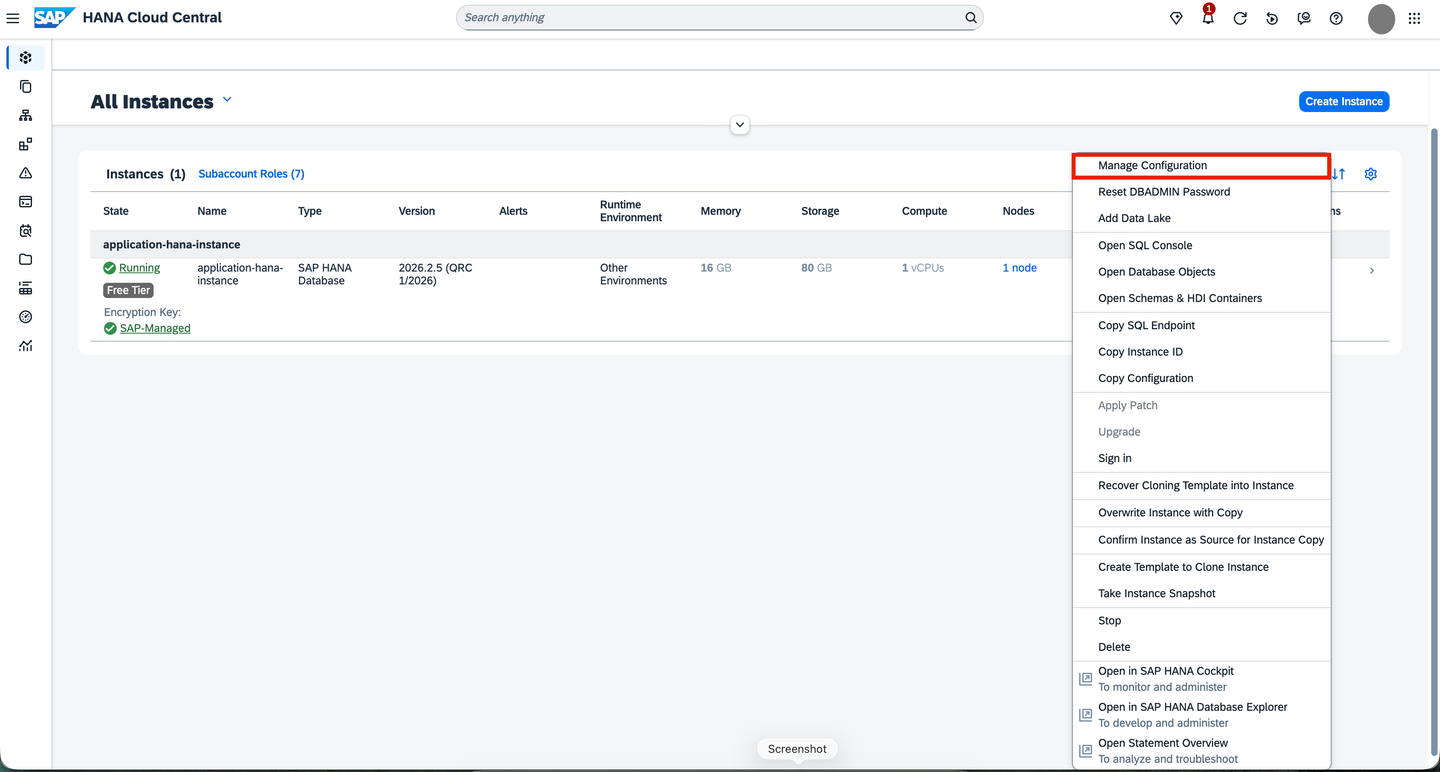Click the 80 GB storage value
The width and height of the screenshot is (1440, 772).
[816, 268]
